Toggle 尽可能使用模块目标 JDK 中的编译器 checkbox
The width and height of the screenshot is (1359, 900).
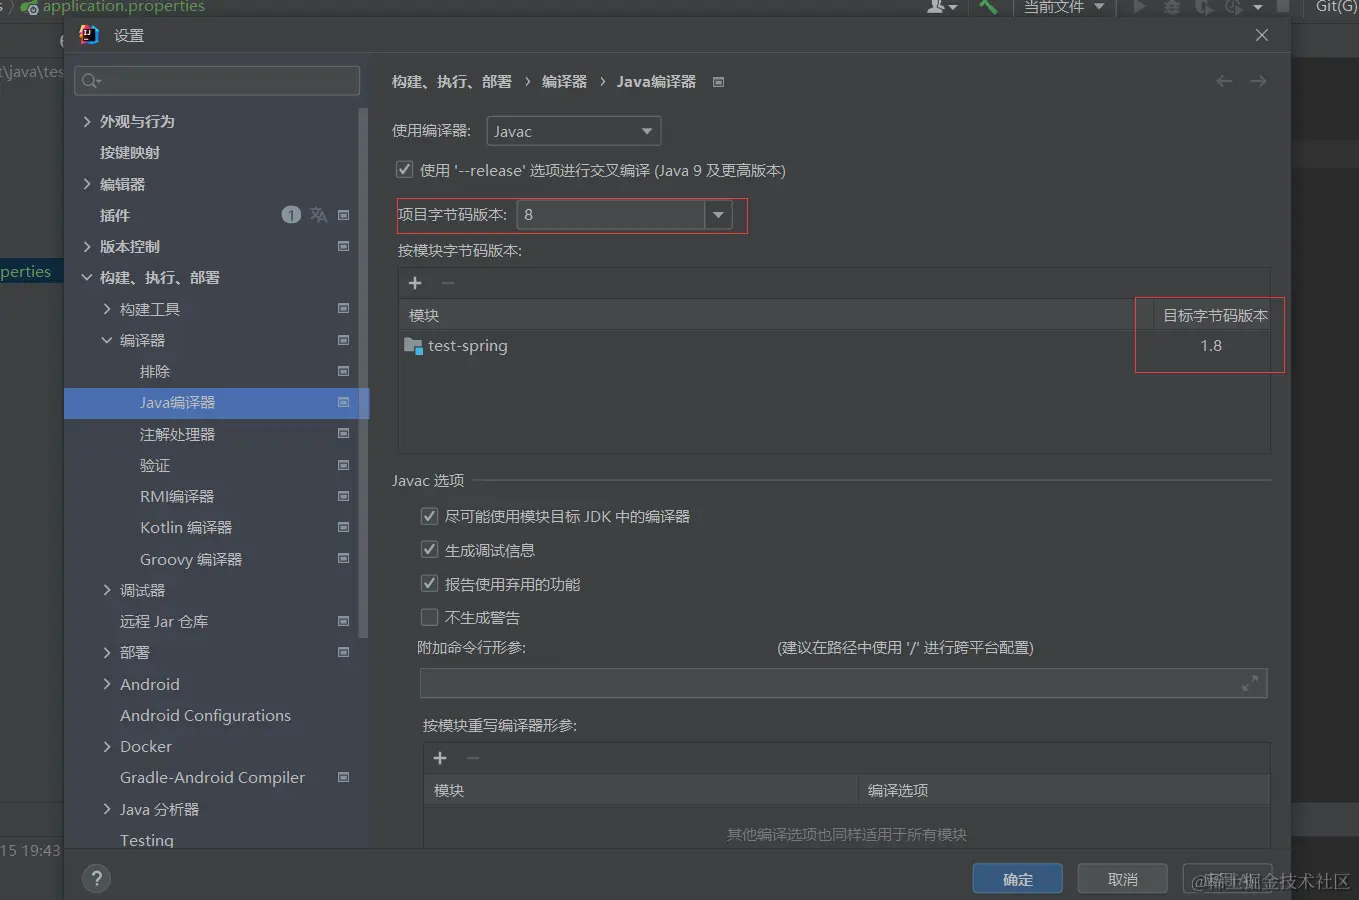(x=429, y=516)
